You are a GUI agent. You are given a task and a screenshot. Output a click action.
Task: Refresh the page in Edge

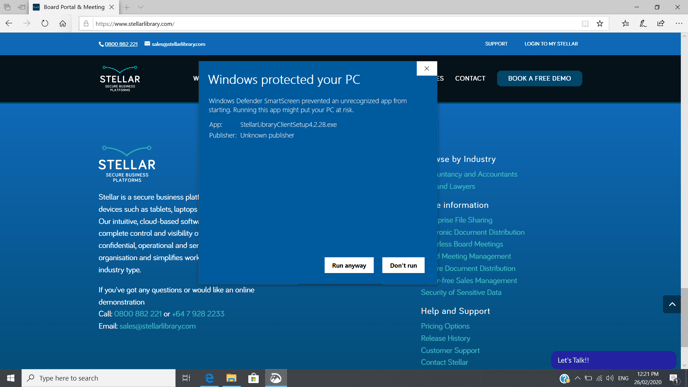click(x=45, y=23)
